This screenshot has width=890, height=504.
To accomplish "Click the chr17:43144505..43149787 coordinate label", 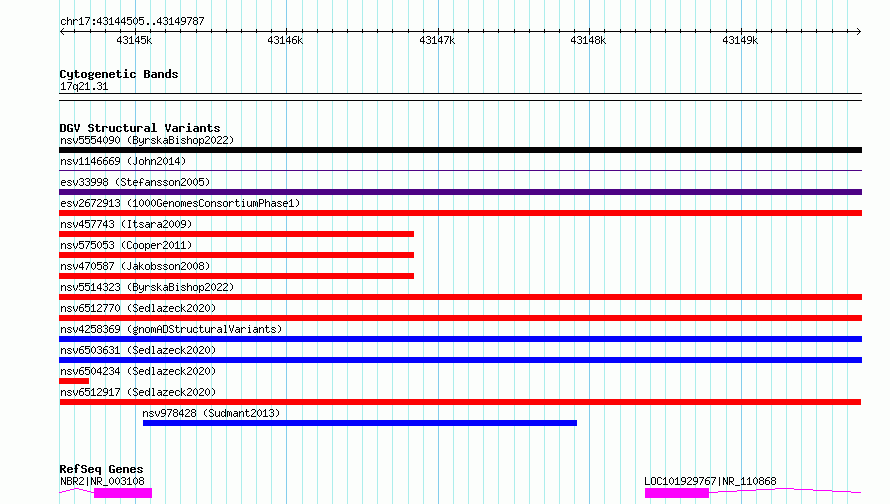I will (x=132, y=21).
